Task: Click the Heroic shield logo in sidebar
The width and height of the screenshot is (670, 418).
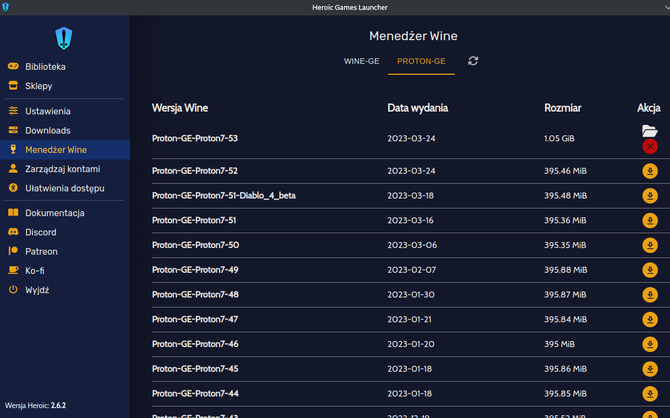Action: 64,38
